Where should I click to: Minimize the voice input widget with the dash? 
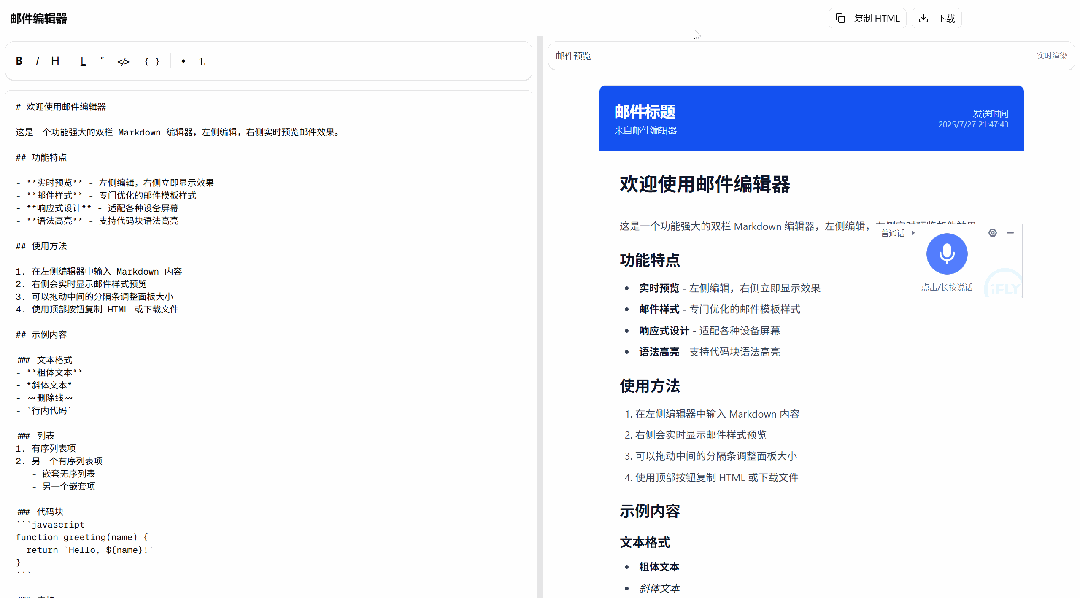coord(1010,233)
